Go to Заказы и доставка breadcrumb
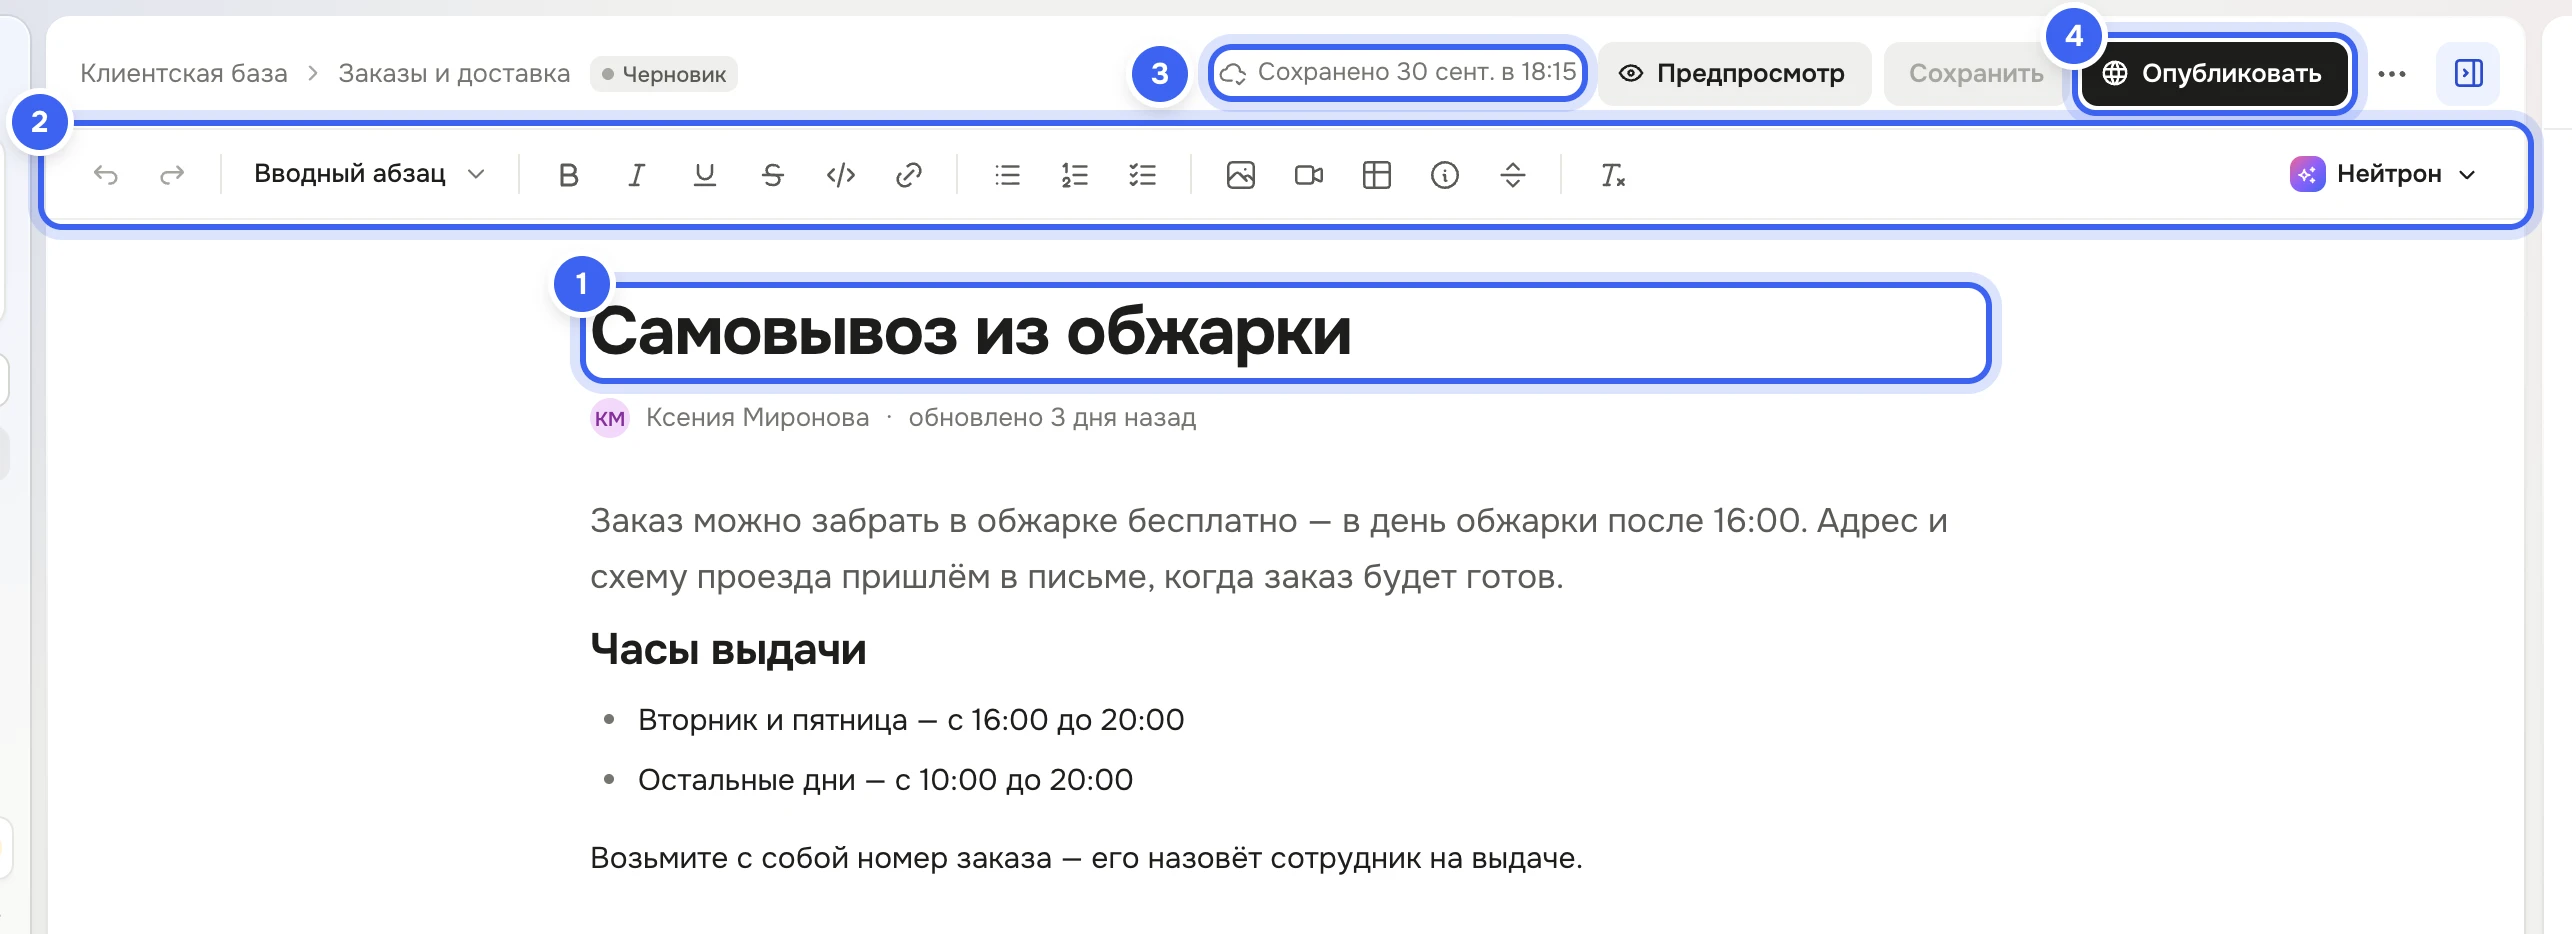 pos(454,73)
